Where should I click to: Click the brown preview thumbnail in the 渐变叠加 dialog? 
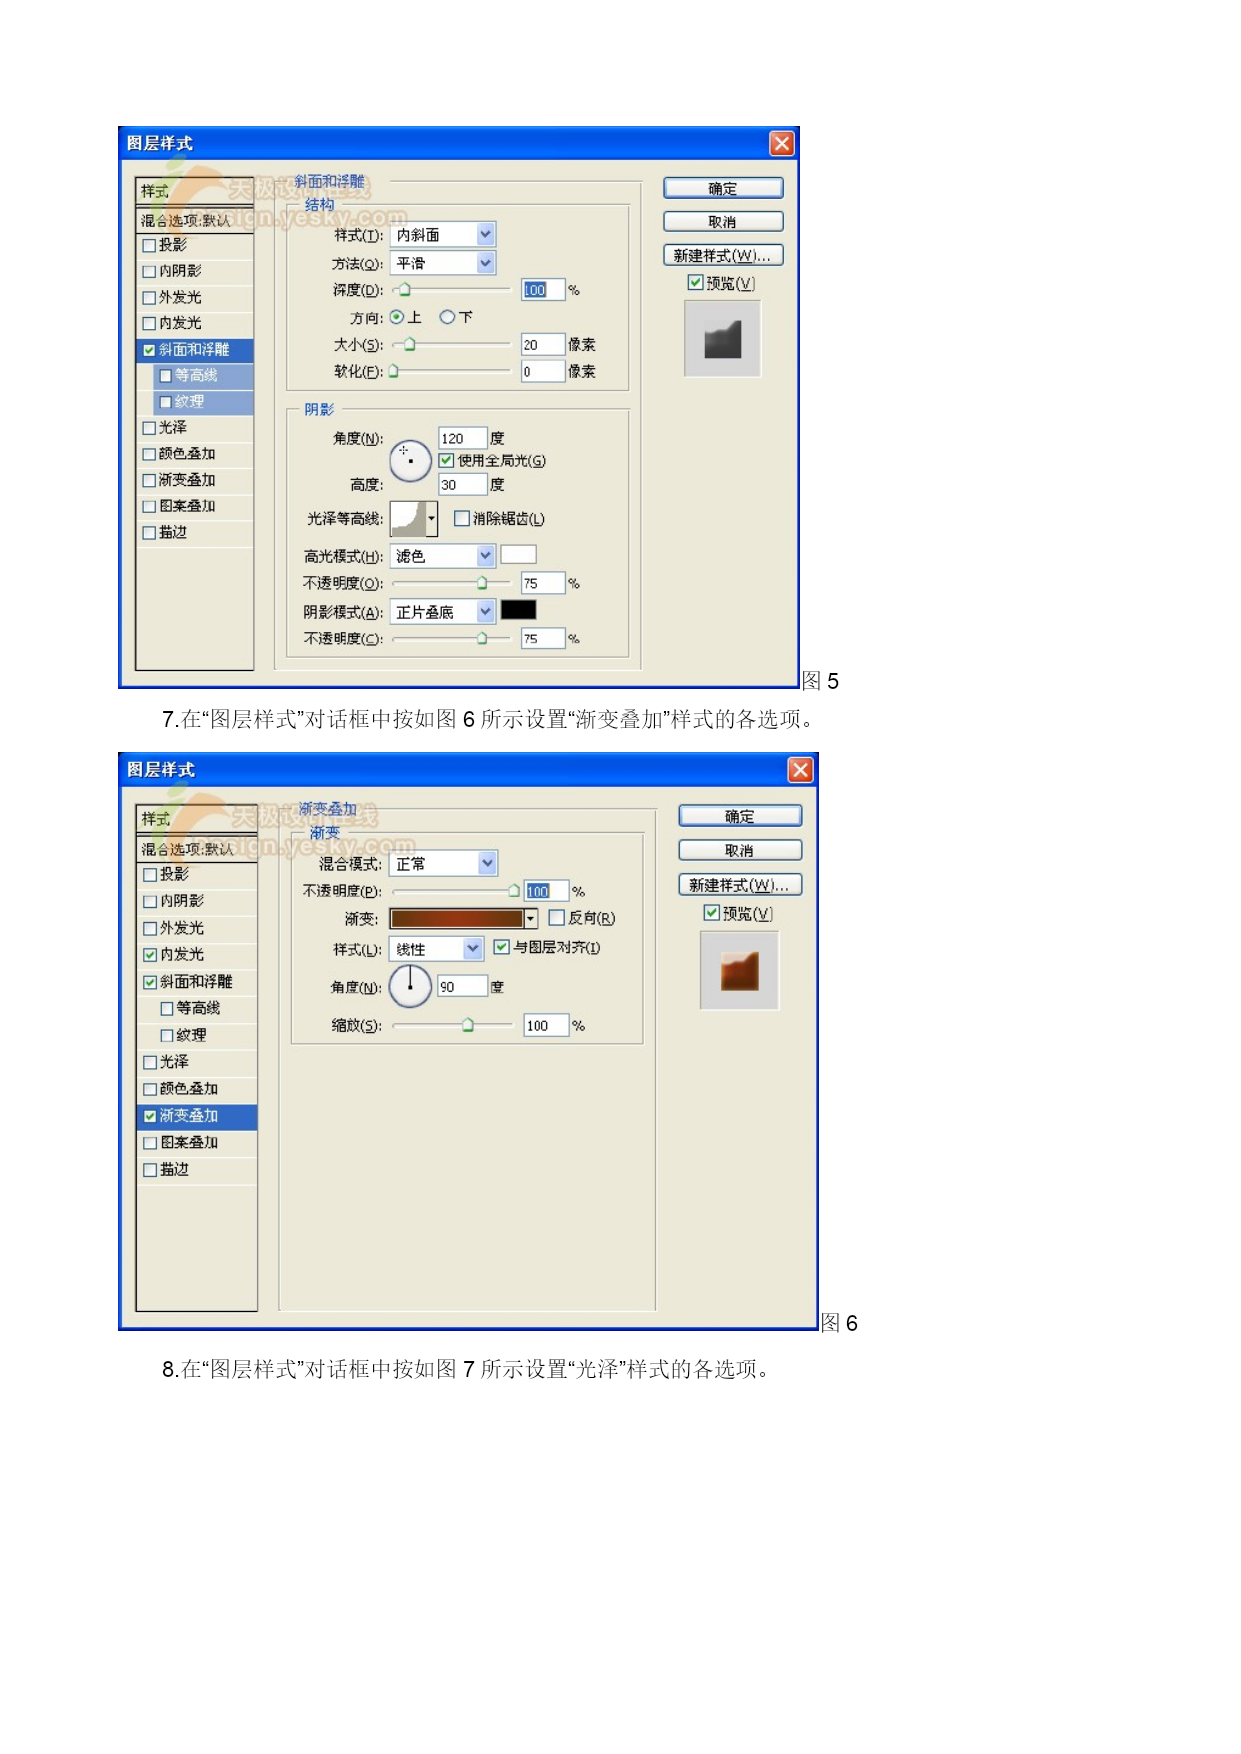click(x=739, y=971)
